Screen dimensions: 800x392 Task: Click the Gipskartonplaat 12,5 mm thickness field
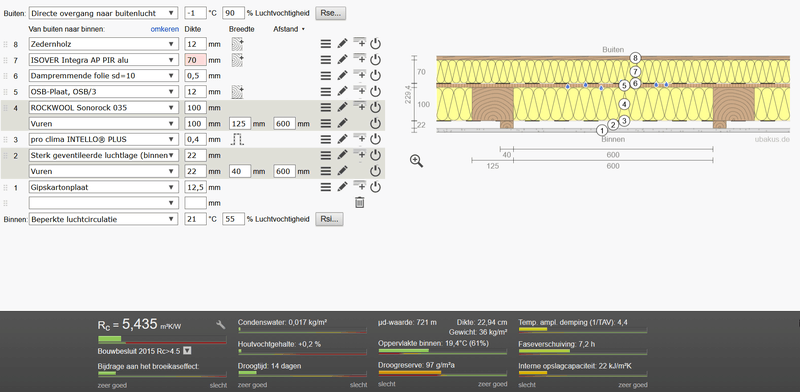tap(195, 187)
